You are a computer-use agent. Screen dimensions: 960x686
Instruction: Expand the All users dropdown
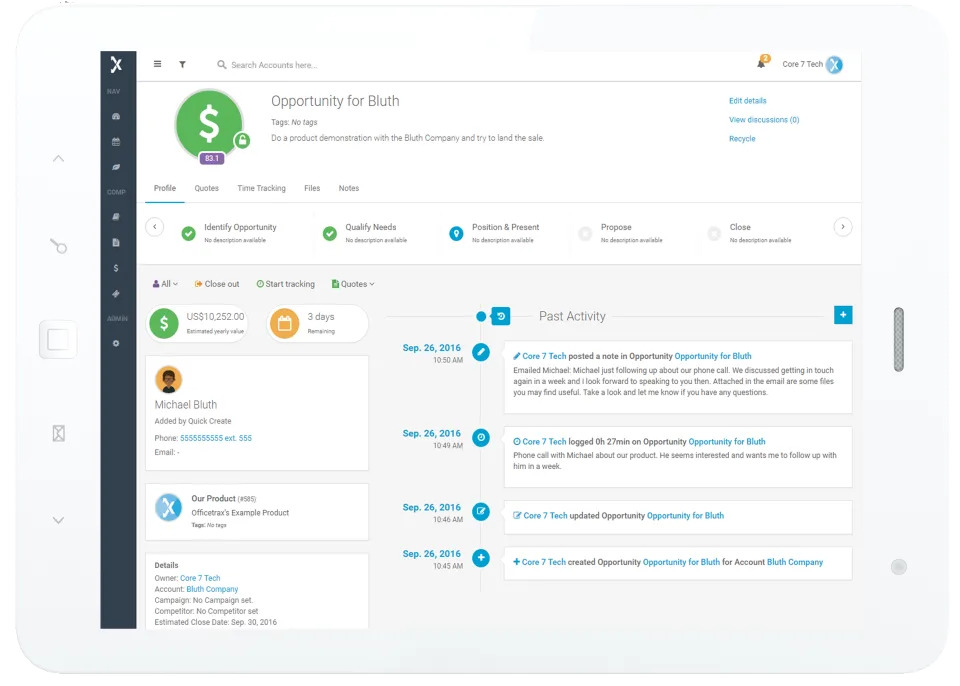[165, 284]
